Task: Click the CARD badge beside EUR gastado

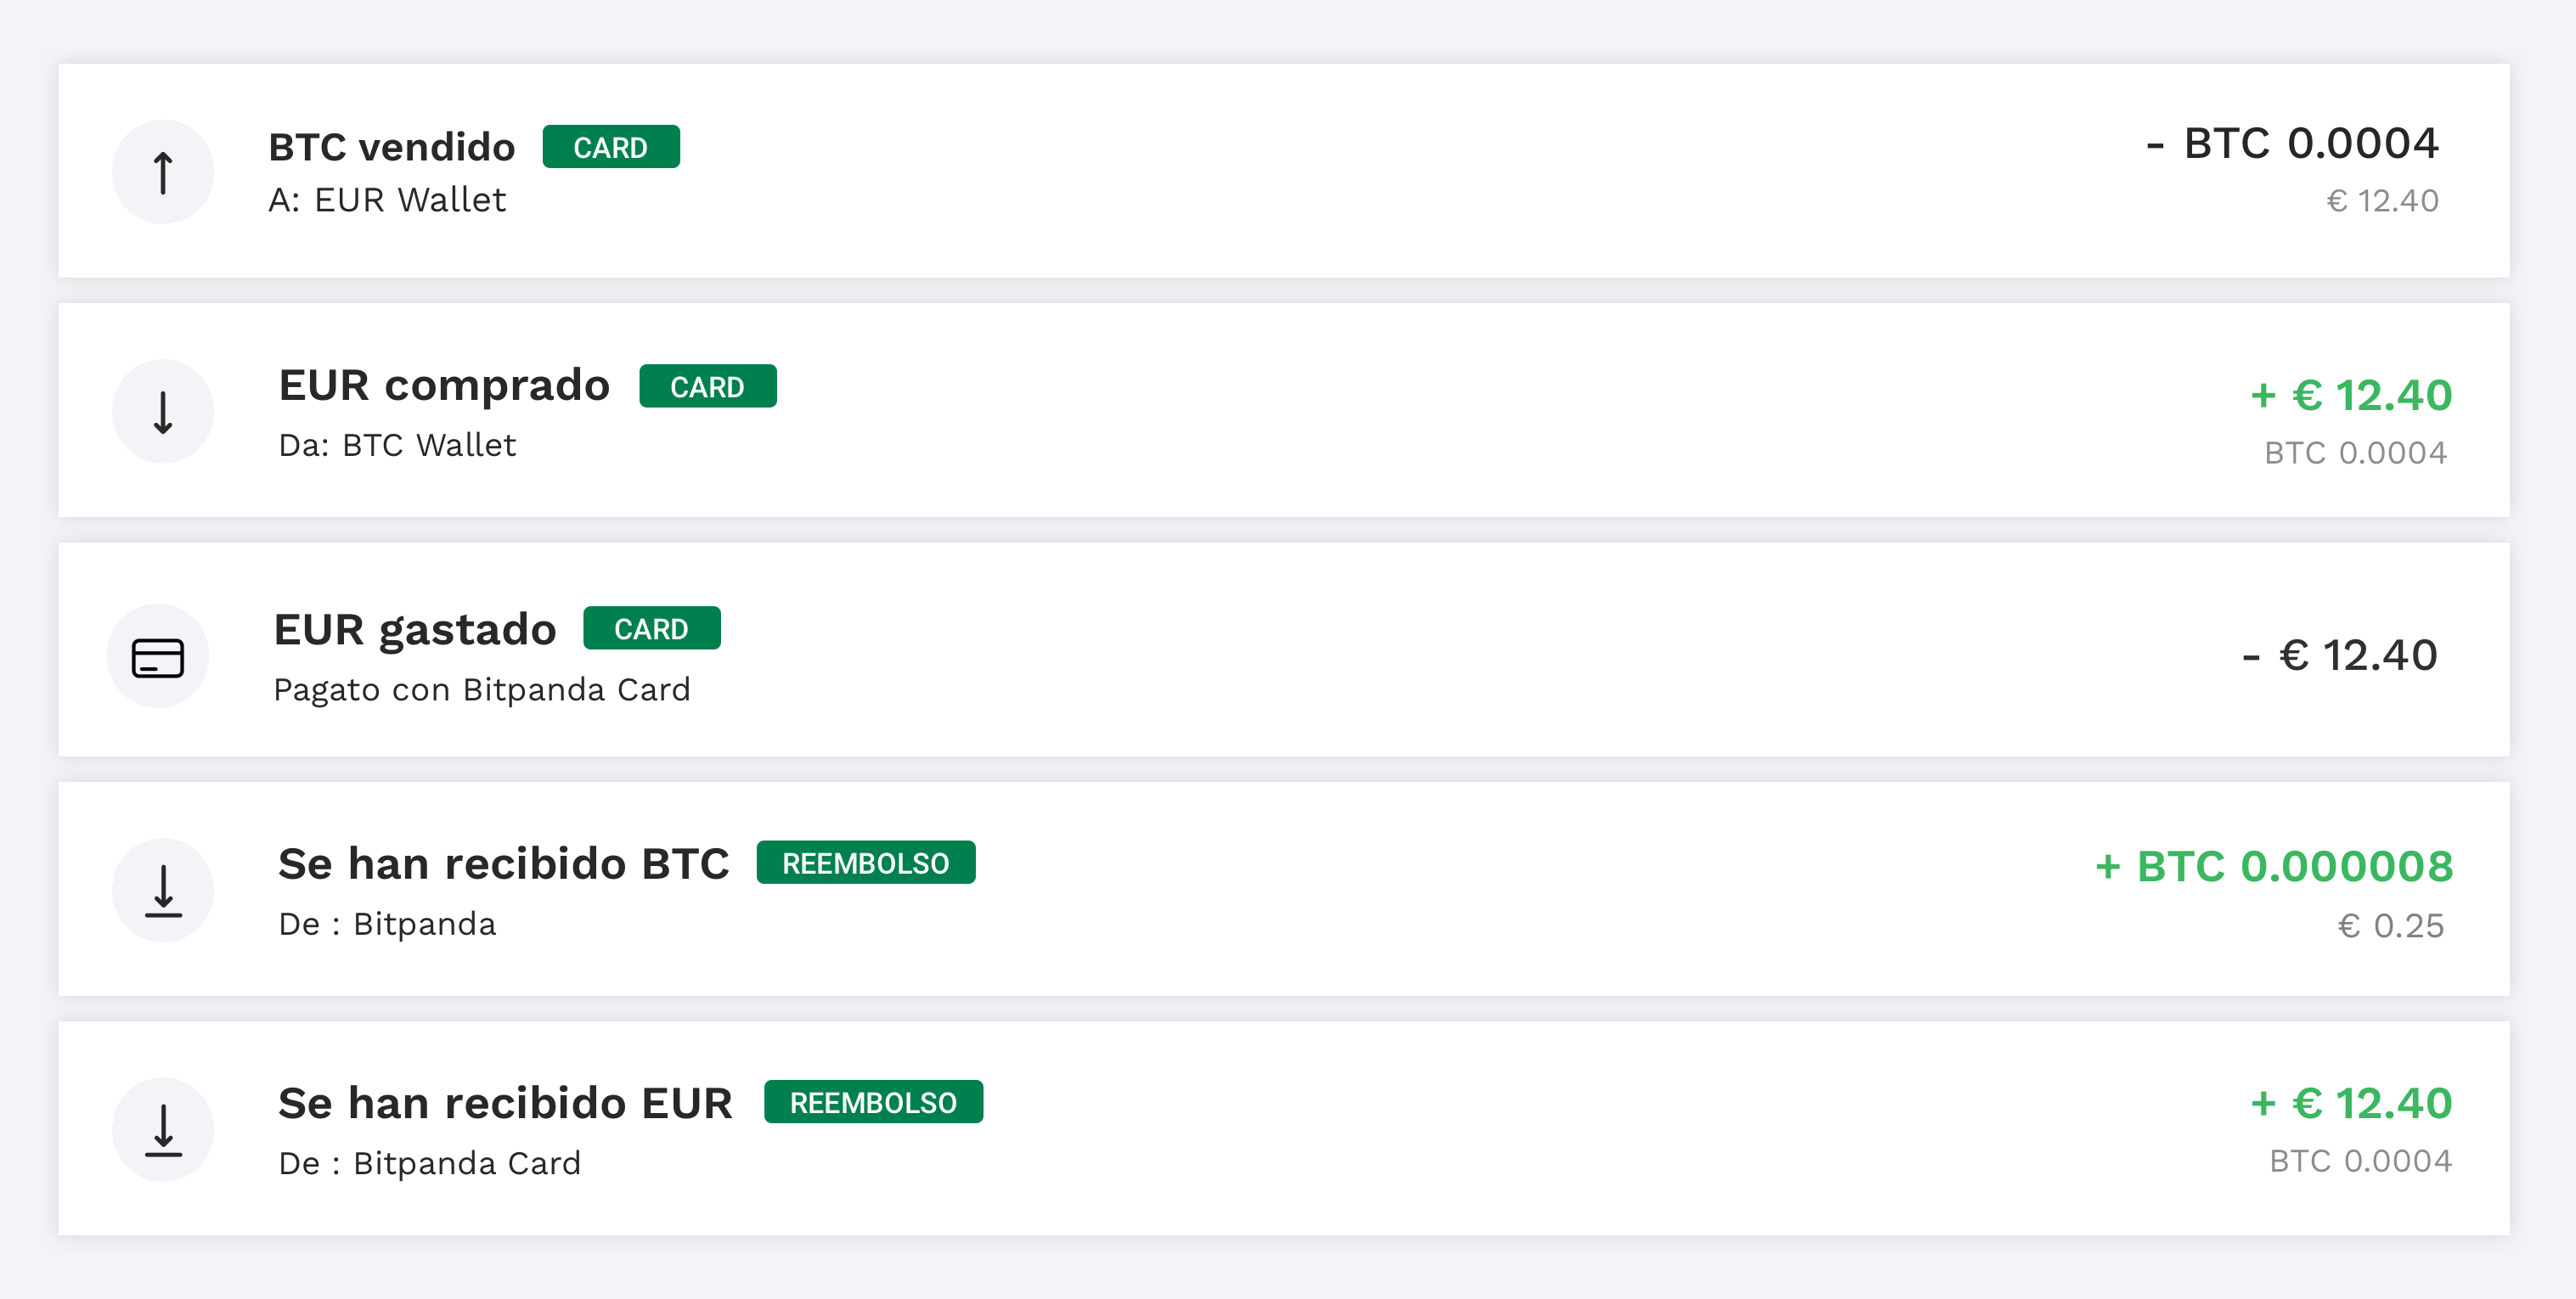Action: [x=652, y=628]
